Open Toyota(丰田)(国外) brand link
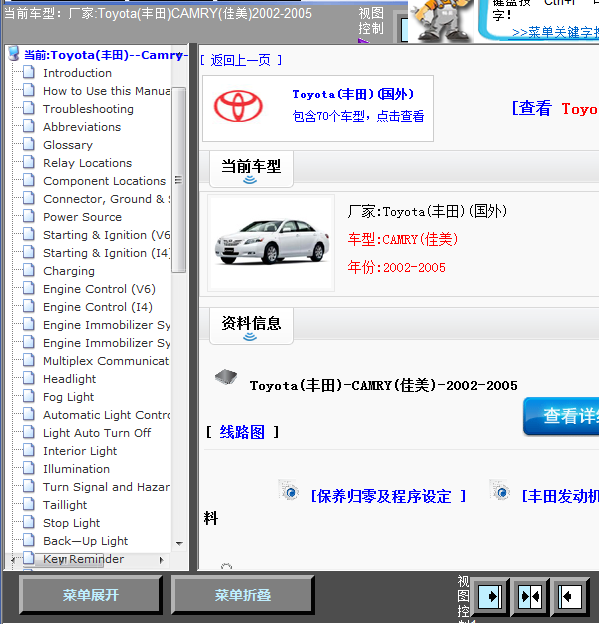The width and height of the screenshot is (599, 624). [x=353, y=94]
